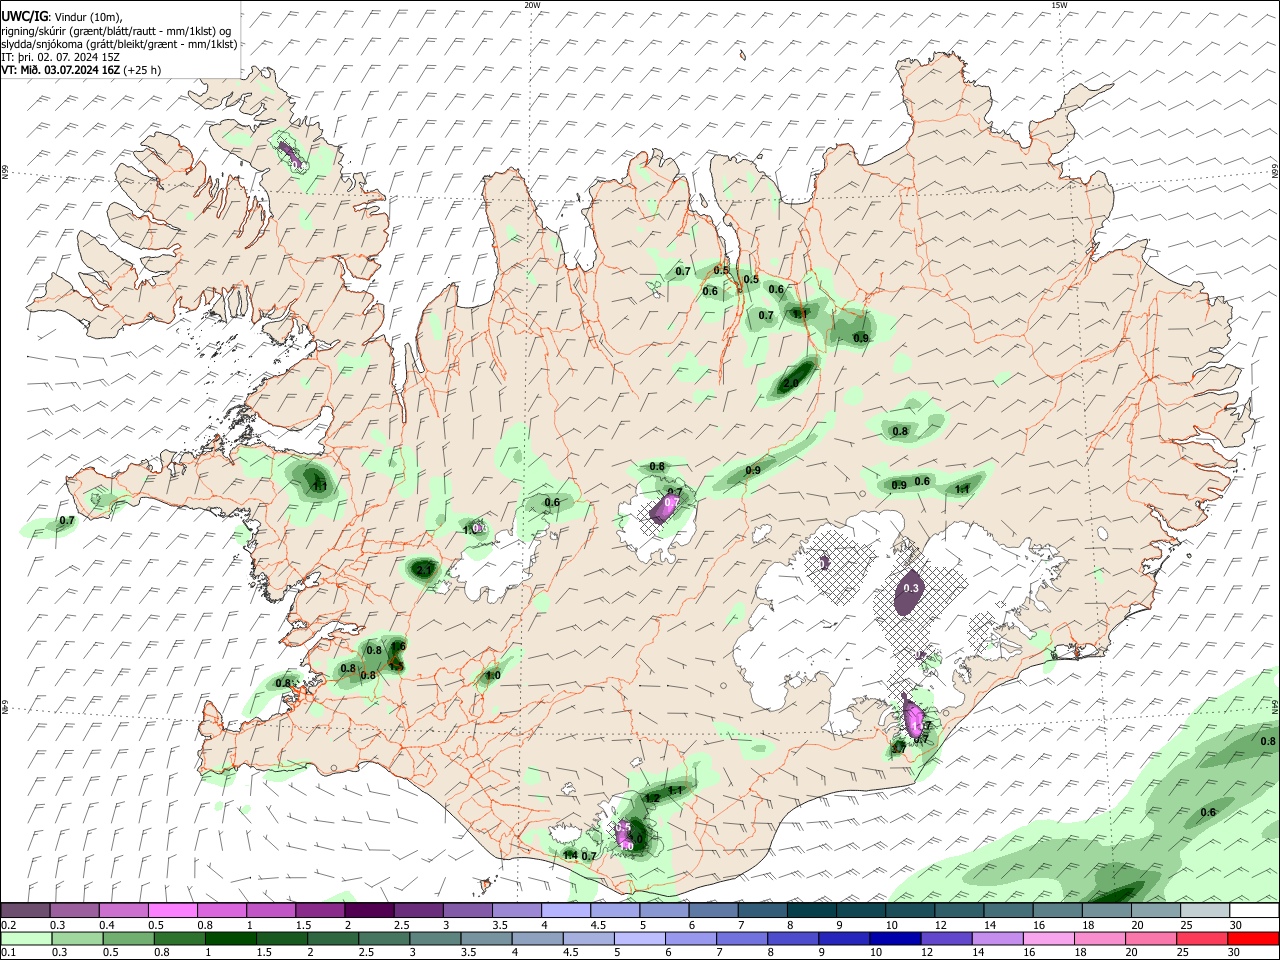The image size is (1280, 960).
Task: Click the '0.3' value on the glacier's purple patch
Action: (x=911, y=589)
